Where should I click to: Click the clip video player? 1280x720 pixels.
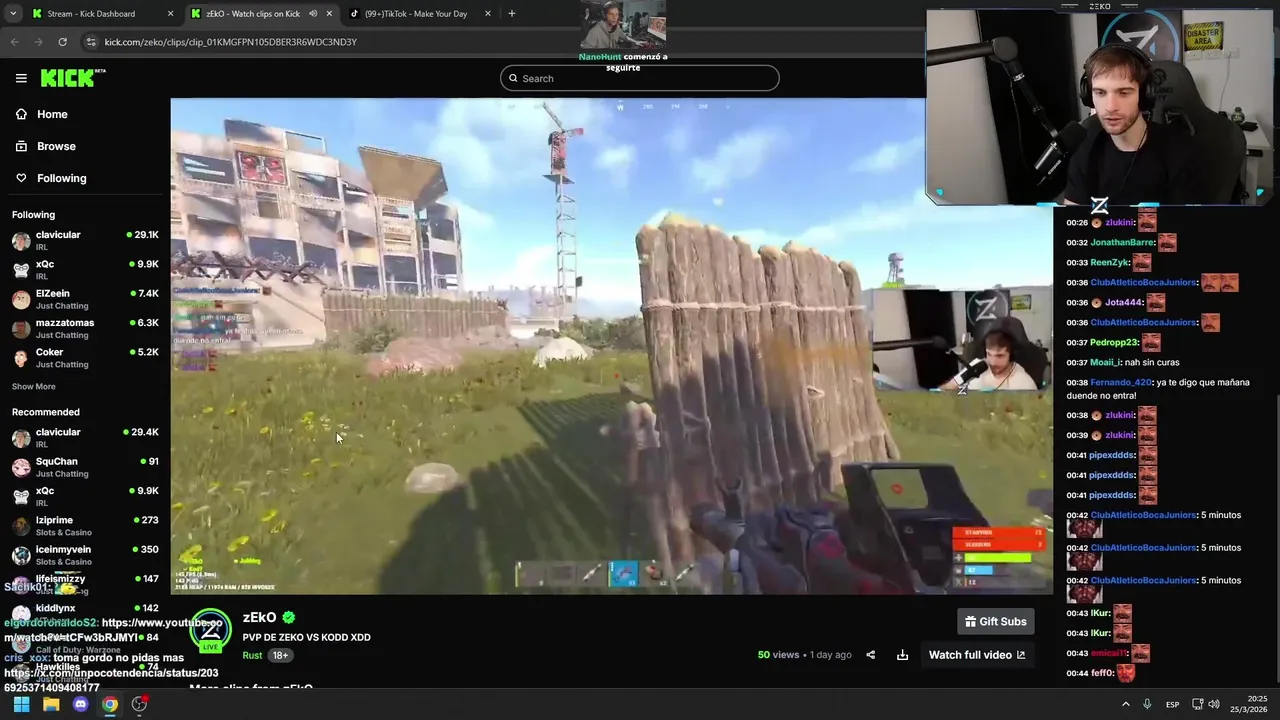(611, 346)
